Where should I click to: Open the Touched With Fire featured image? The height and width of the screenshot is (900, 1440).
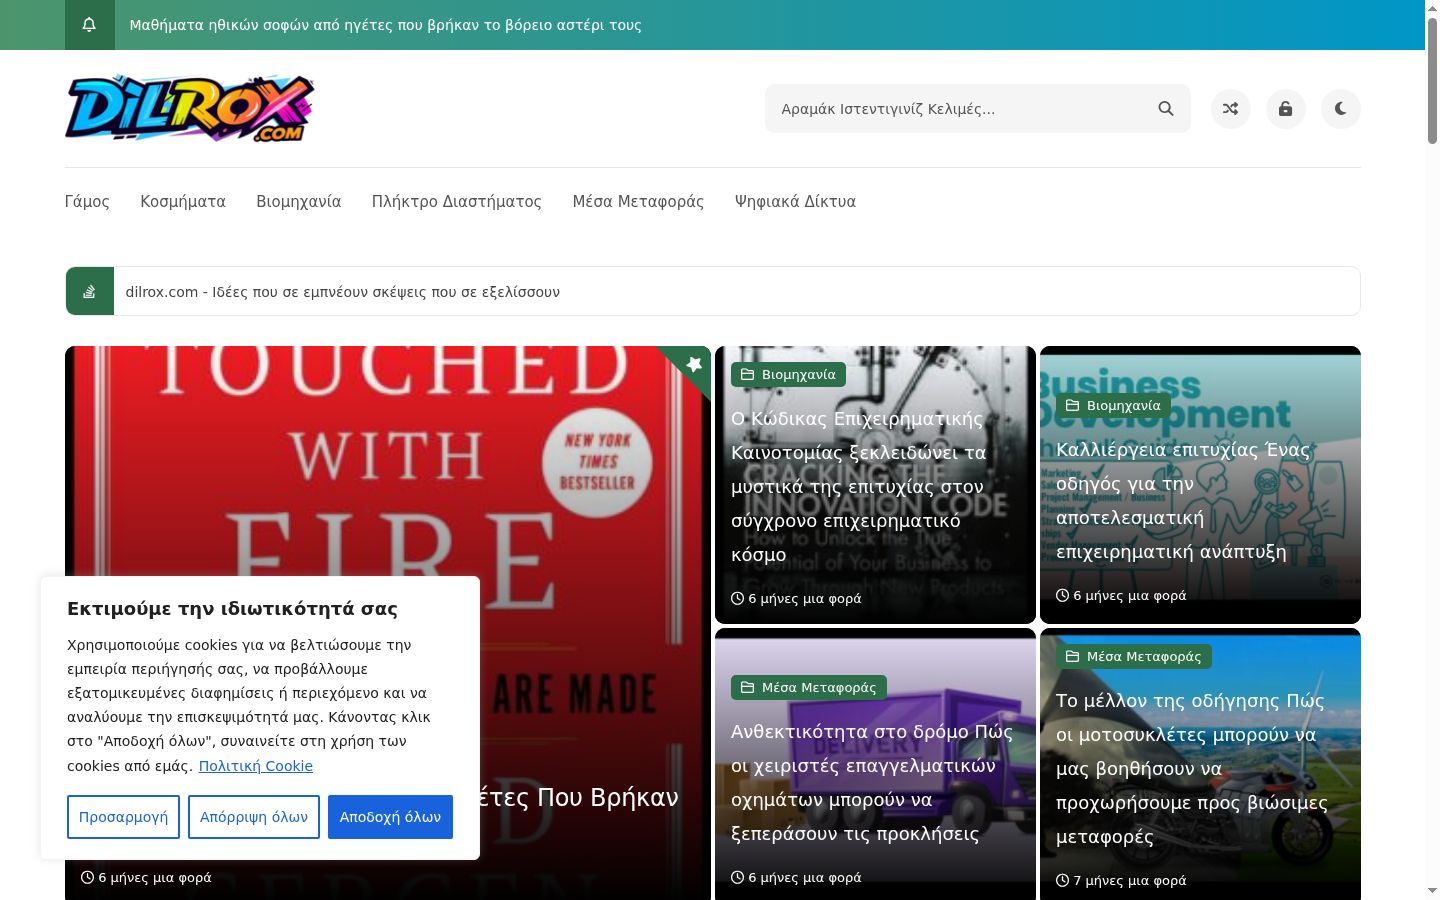pos(388,460)
